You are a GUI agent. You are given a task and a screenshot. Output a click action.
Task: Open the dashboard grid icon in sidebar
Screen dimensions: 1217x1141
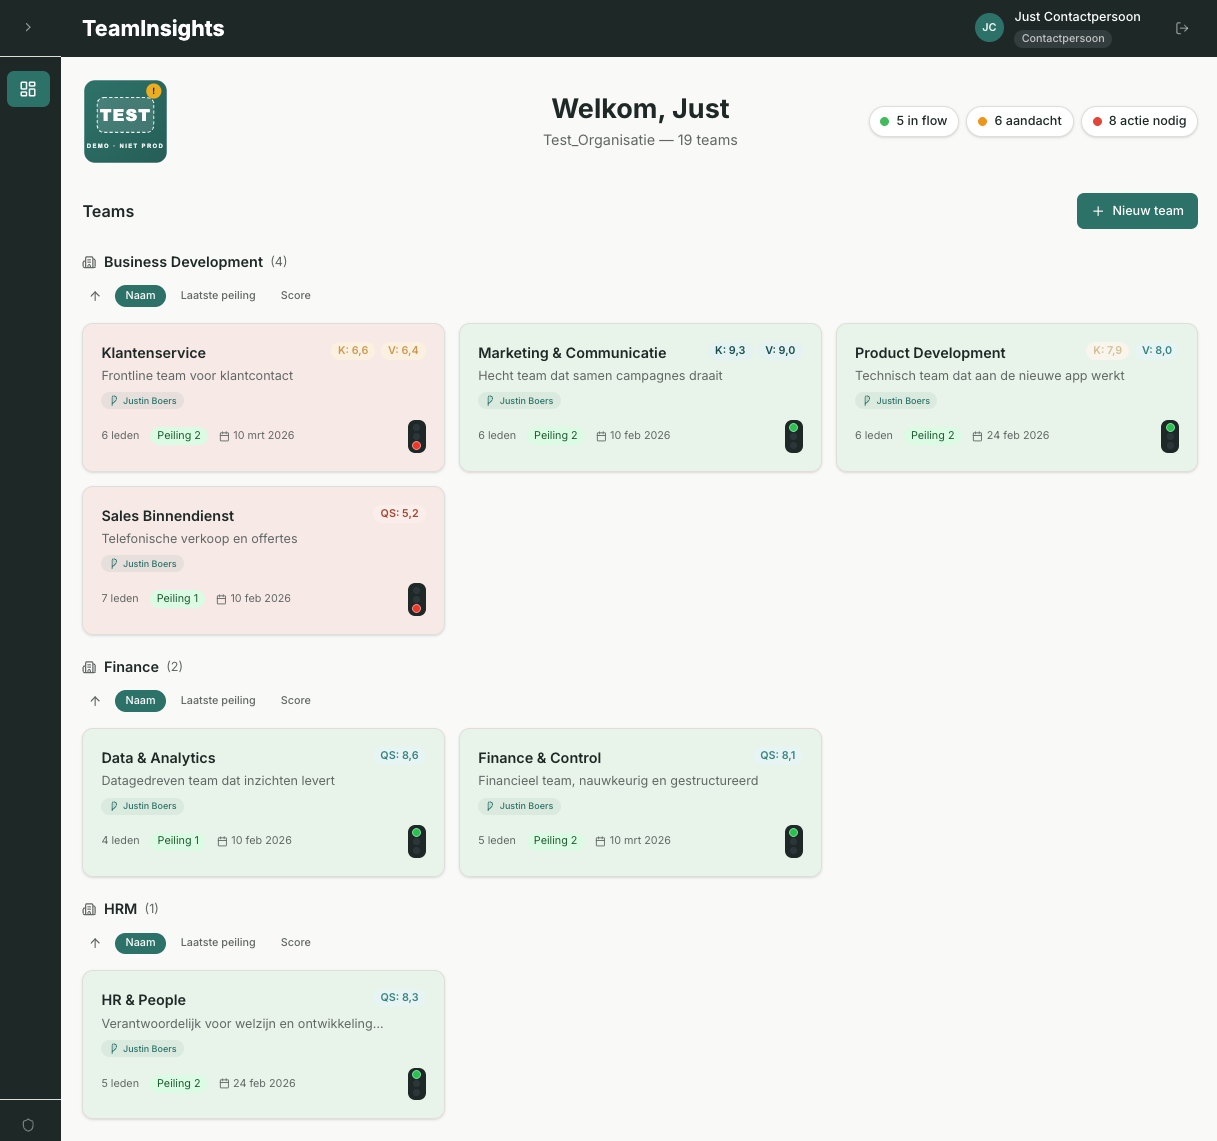coord(28,89)
